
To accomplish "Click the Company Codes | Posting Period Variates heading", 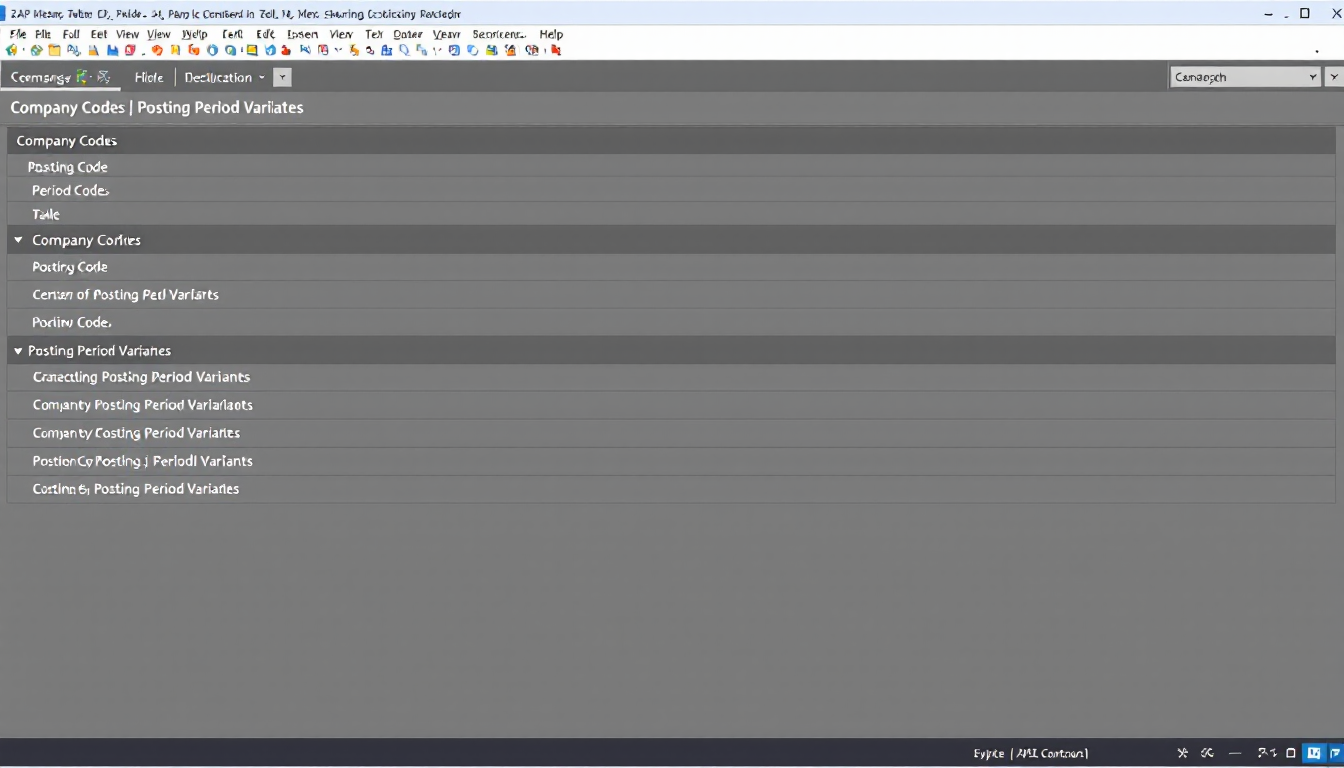I will tap(157, 107).
